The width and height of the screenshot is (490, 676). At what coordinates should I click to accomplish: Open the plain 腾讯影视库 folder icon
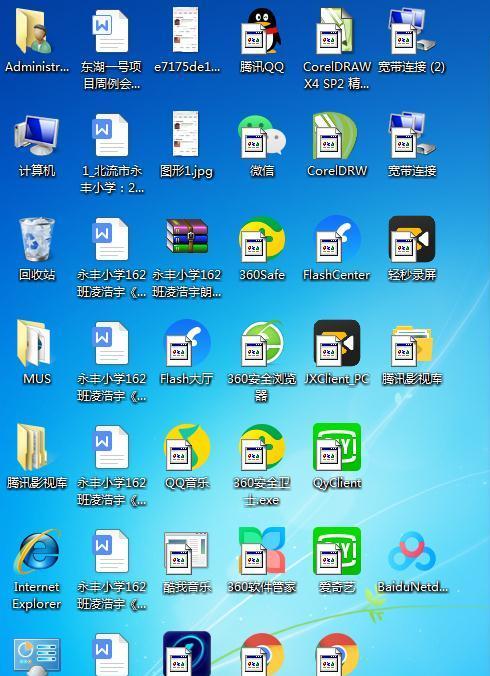(32, 447)
